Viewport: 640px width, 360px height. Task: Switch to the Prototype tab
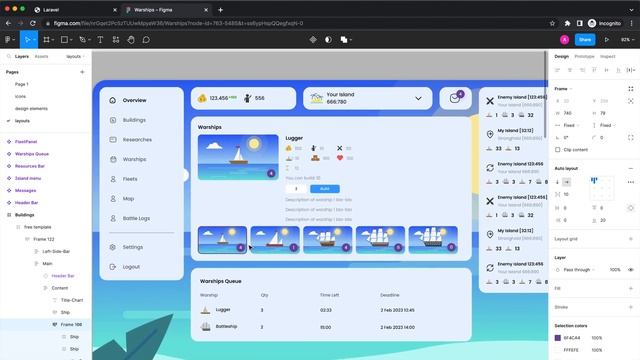(584, 56)
